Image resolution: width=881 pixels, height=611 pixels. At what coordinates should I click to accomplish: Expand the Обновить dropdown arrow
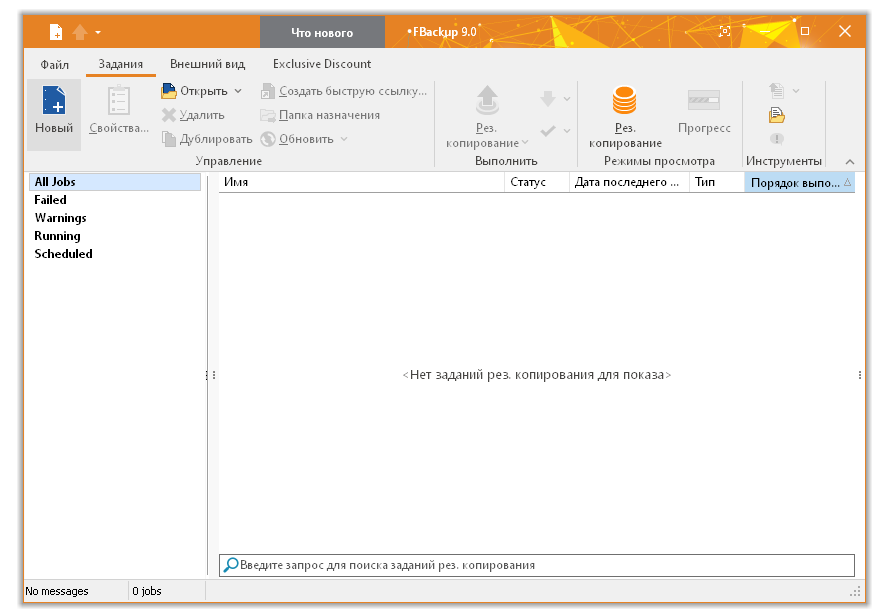[344, 139]
